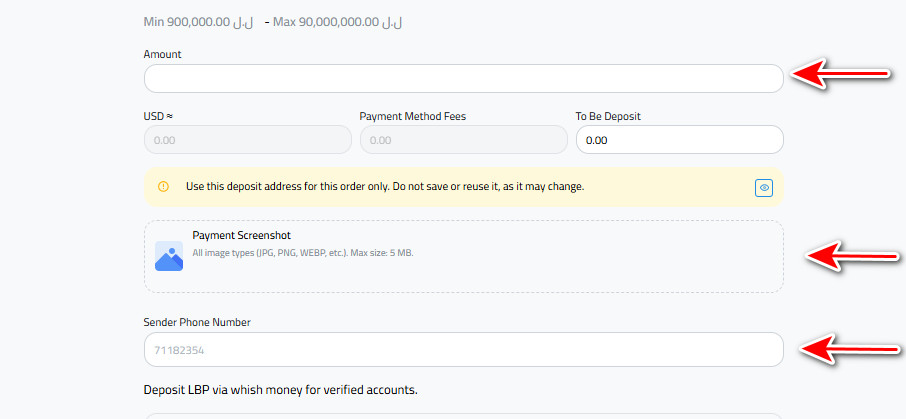The height and width of the screenshot is (419, 906).
Task: Click the Payment Method Fees field
Action: pos(463,140)
